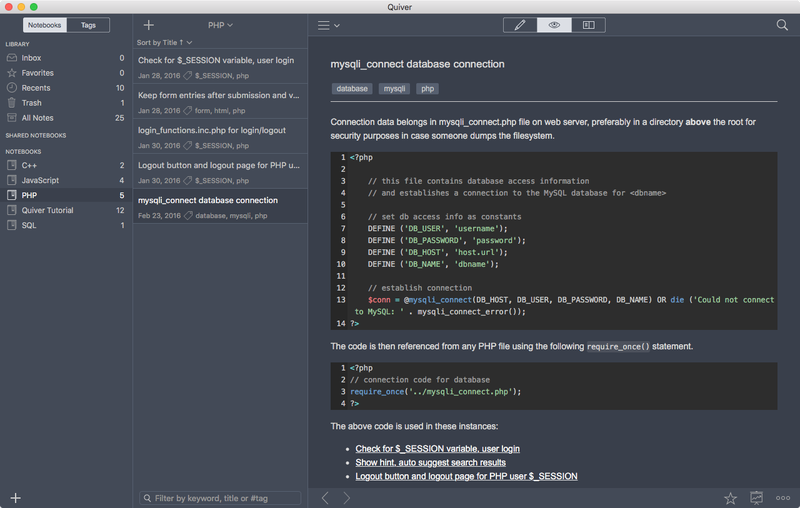This screenshot has height=508, width=800.
Task: Open Favorites in library
Action: [66, 73]
